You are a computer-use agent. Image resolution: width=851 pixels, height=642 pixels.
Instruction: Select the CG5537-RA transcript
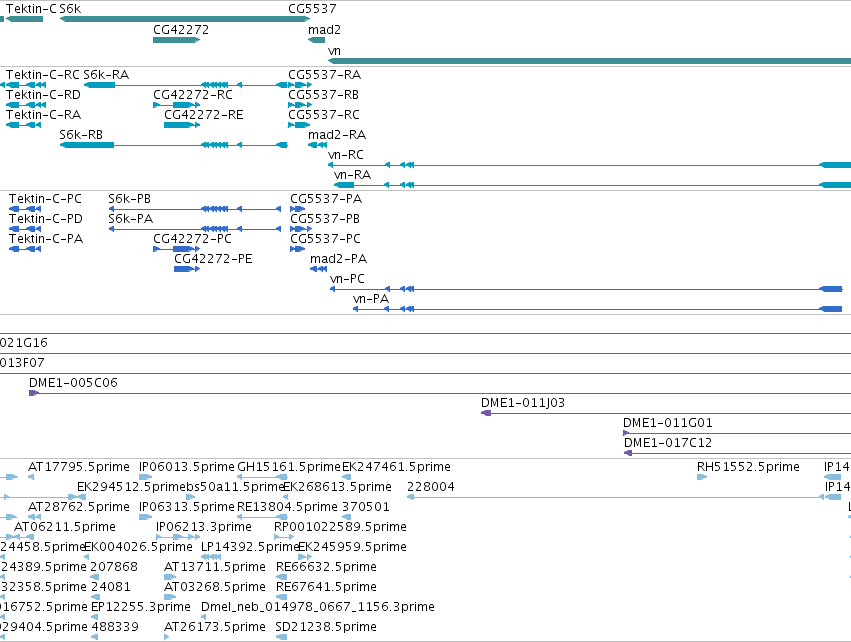point(300,85)
